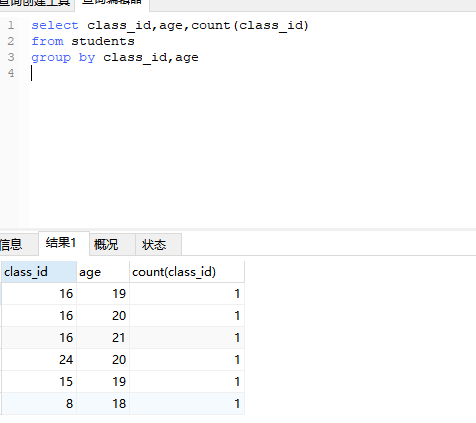Image resolution: width=476 pixels, height=423 pixels.
Task: Show the 概况 tab
Action: click(112, 245)
